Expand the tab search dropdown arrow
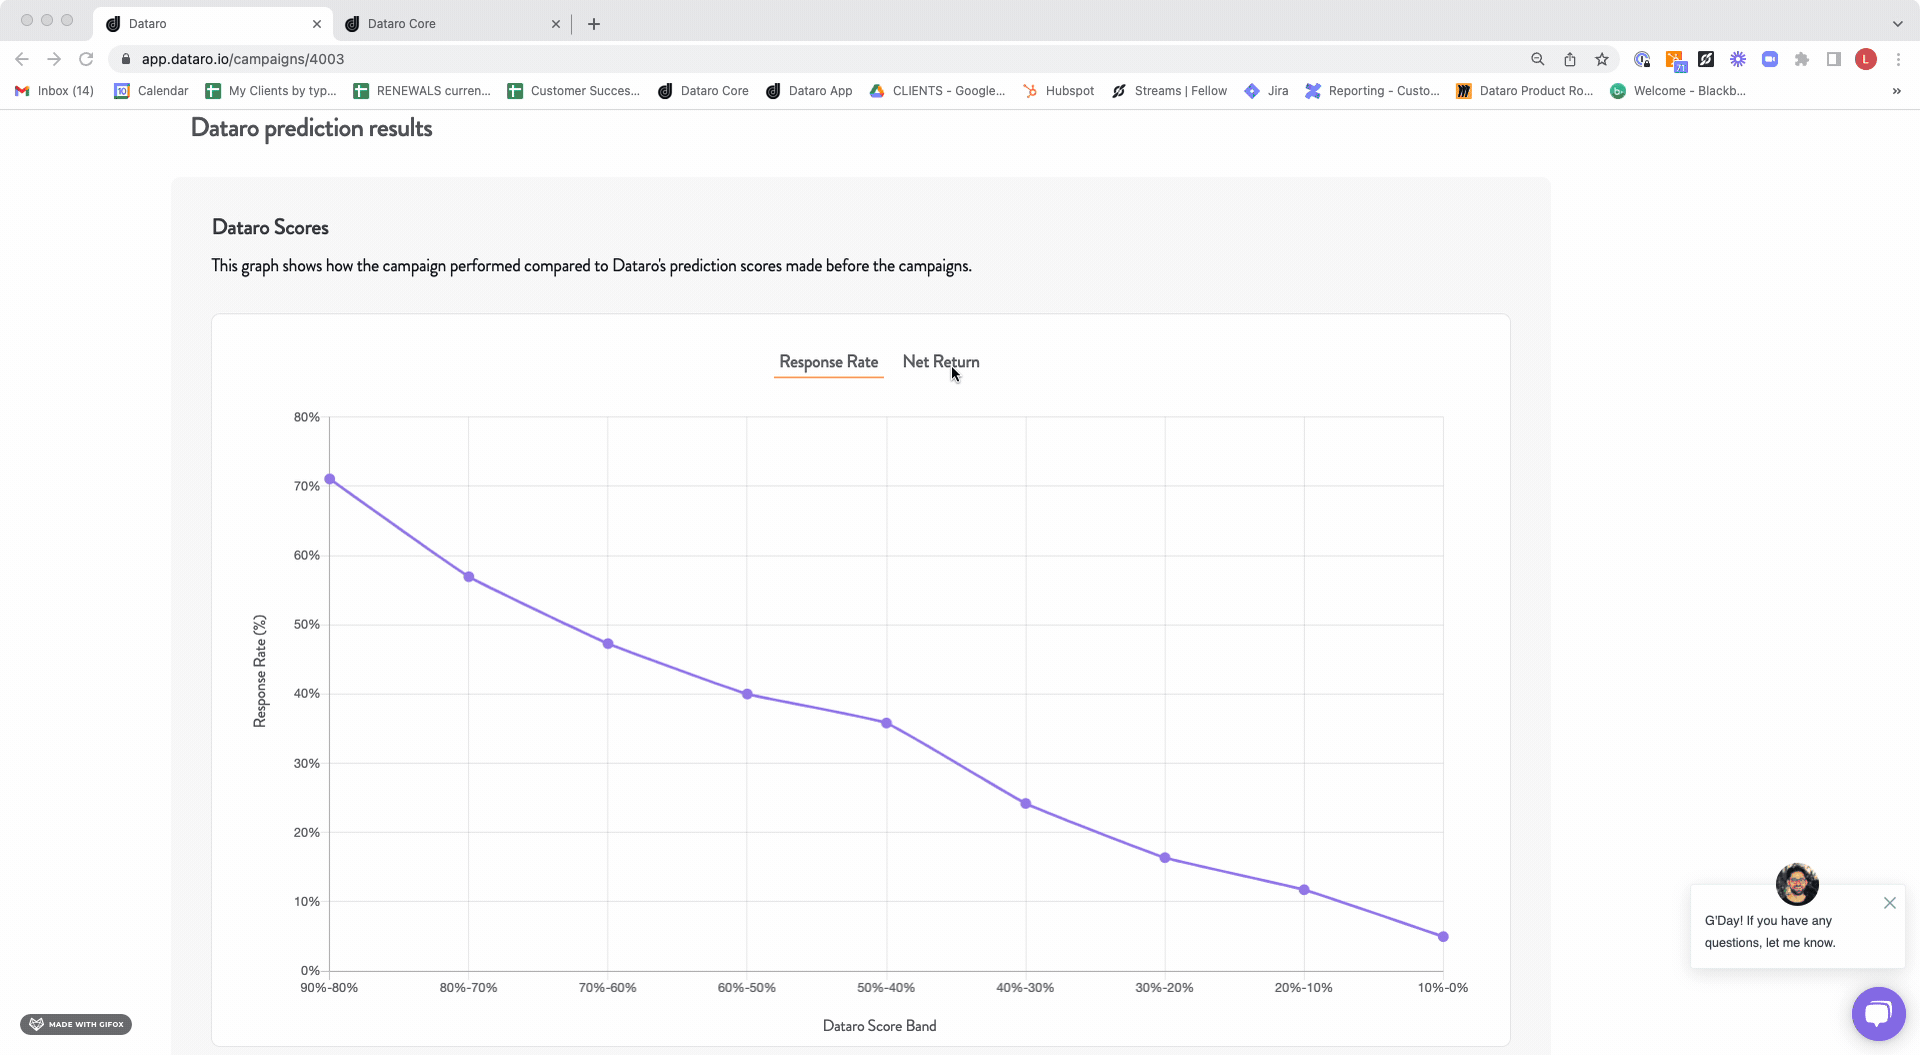 click(1897, 23)
